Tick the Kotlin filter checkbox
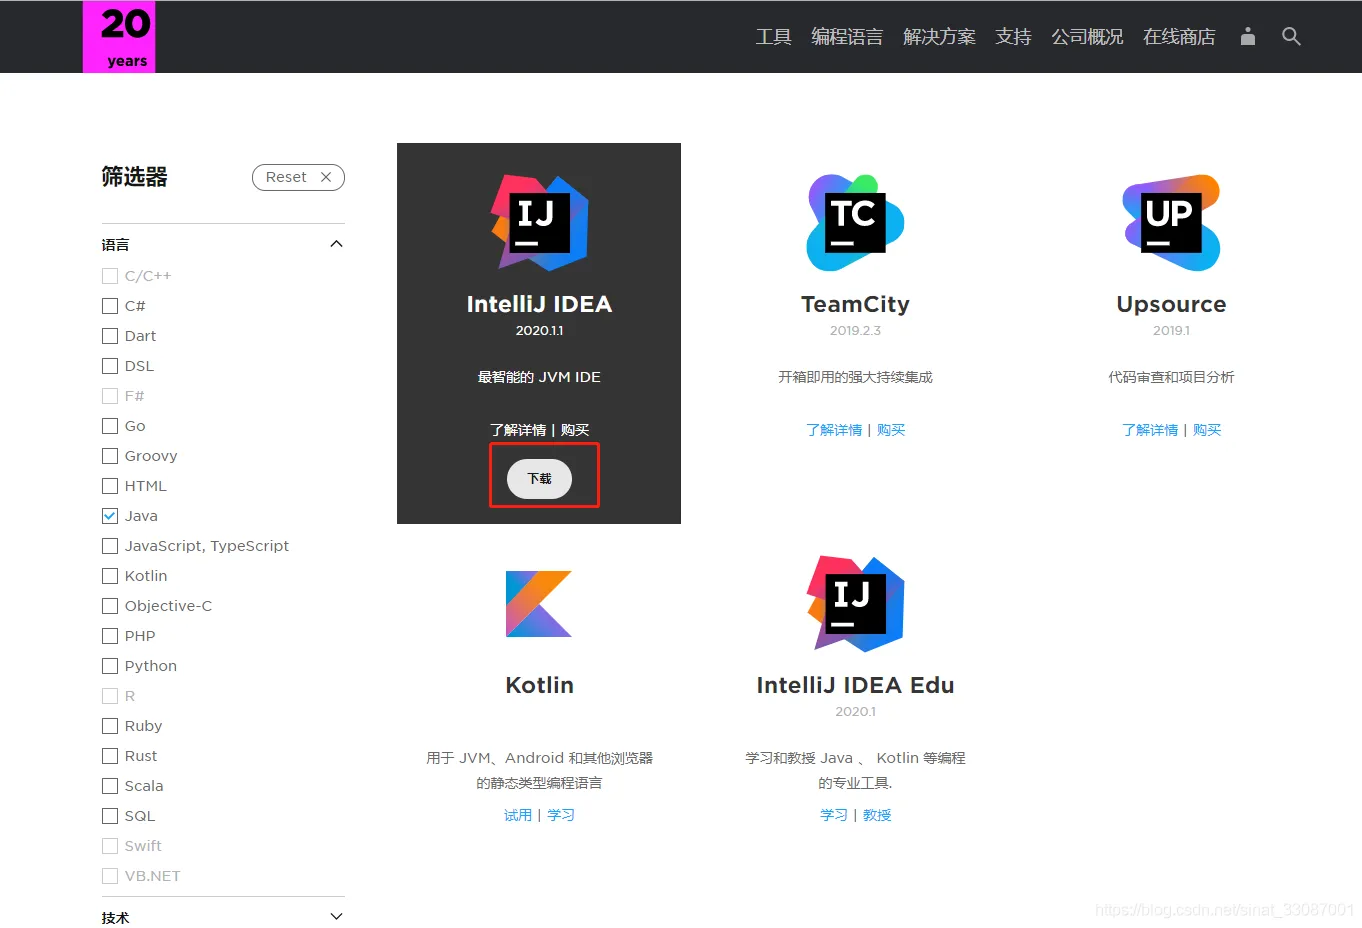 coord(110,576)
